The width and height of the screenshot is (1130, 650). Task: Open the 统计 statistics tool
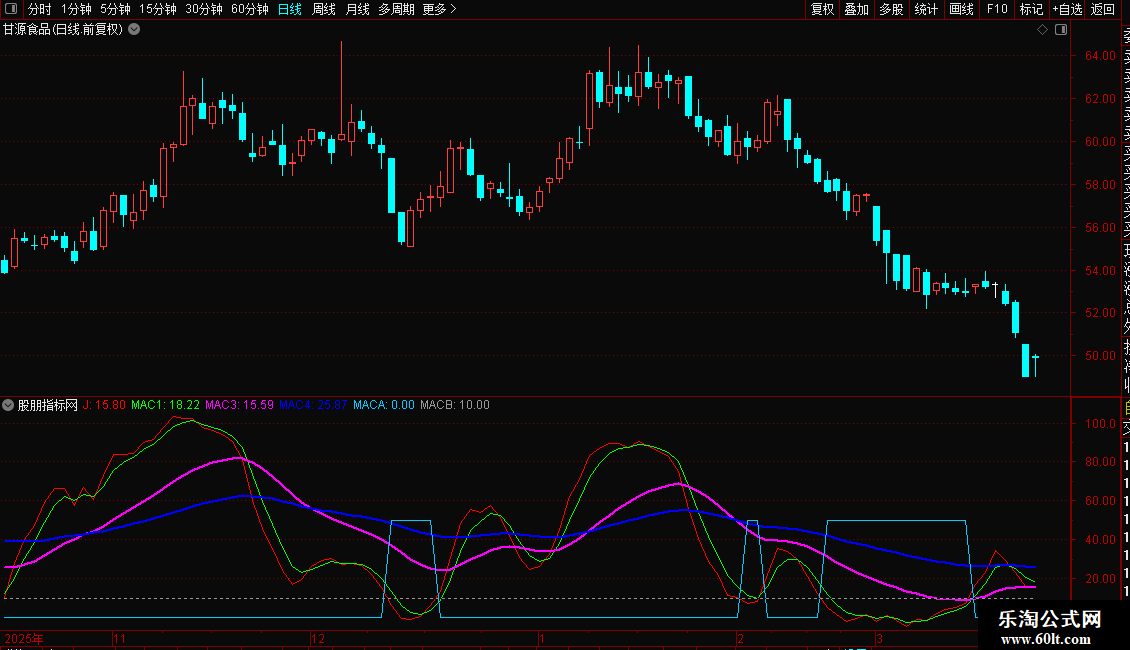click(x=926, y=9)
